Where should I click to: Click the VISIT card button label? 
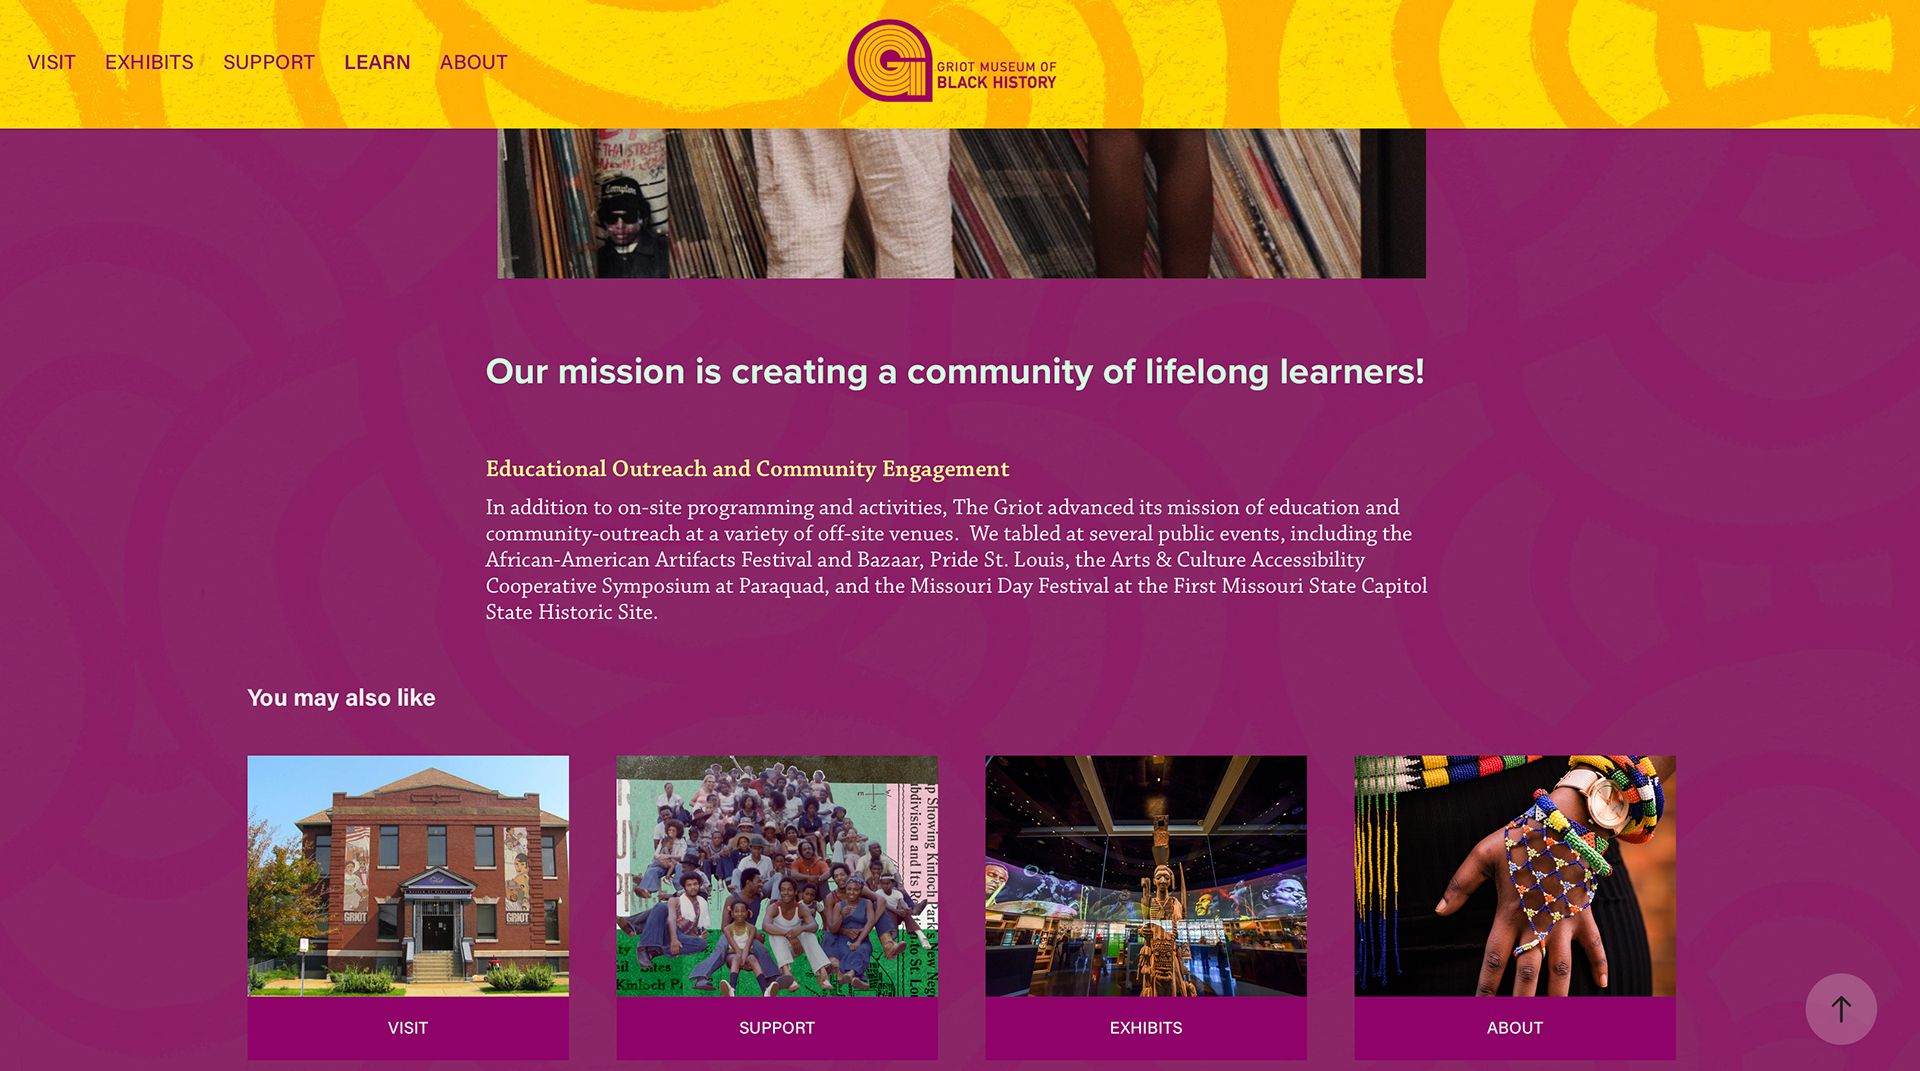click(x=408, y=1028)
